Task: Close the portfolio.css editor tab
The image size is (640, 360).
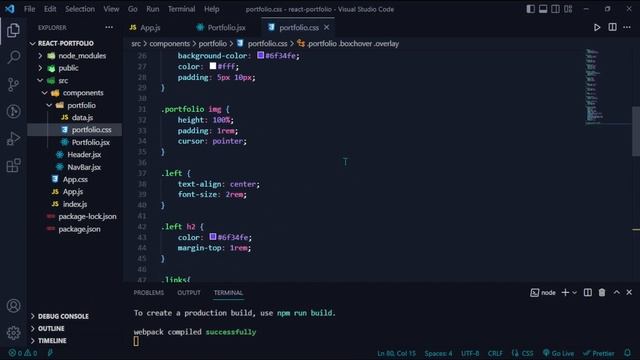Action: pos(327,27)
